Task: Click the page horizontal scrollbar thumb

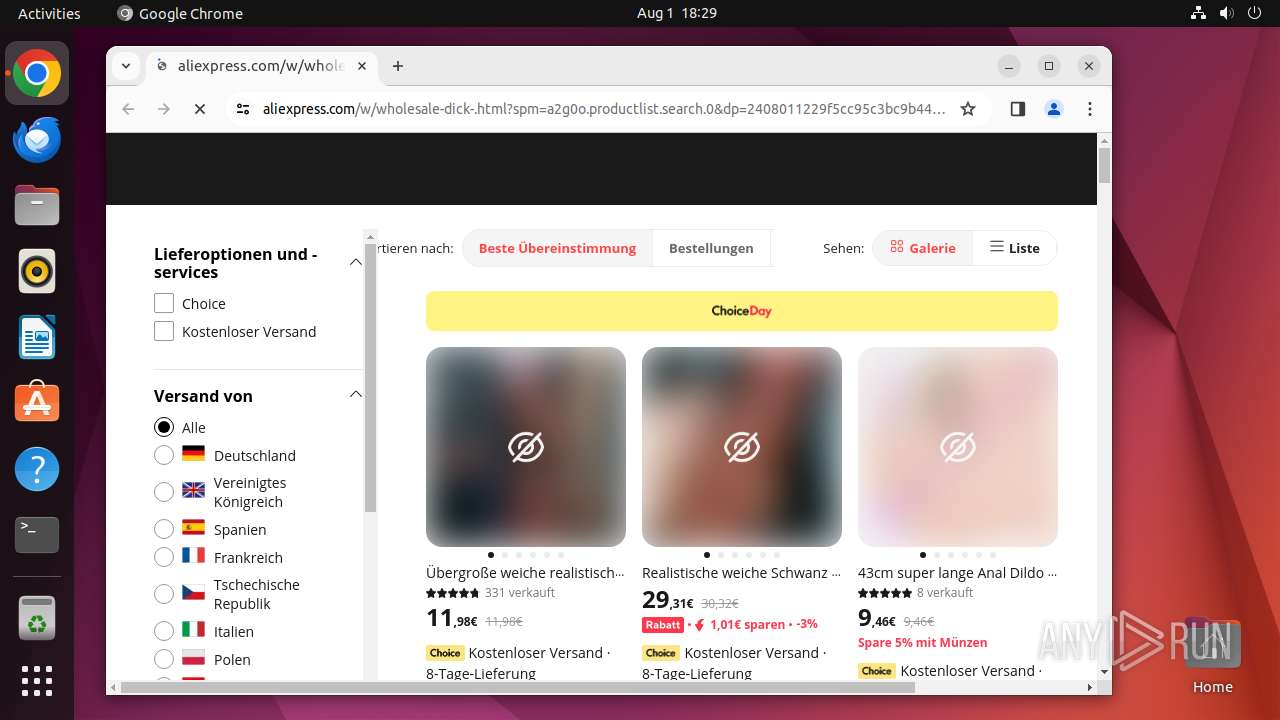Action: click(x=518, y=687)
